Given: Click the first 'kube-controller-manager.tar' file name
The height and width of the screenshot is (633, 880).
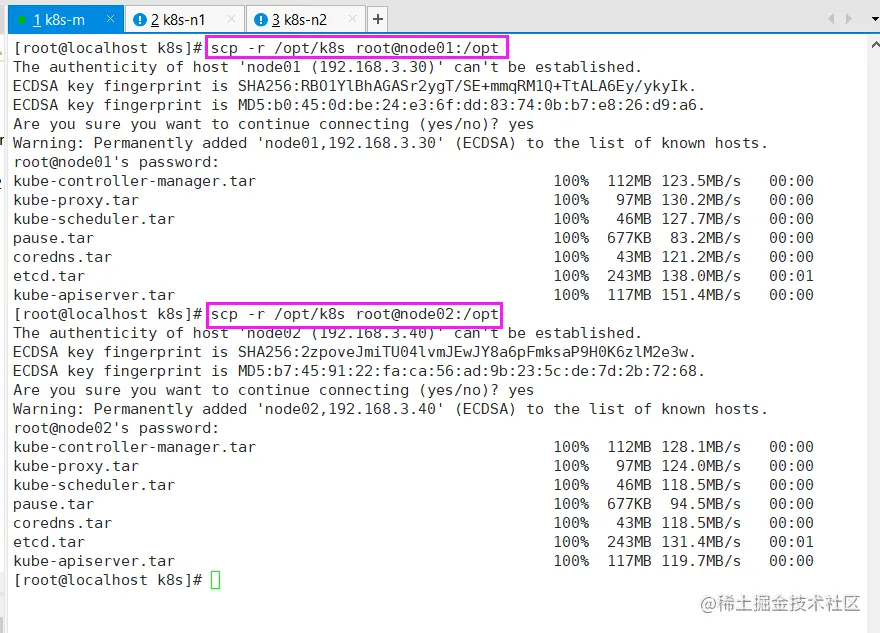Looking at the screenshot, I should (135, 181).
